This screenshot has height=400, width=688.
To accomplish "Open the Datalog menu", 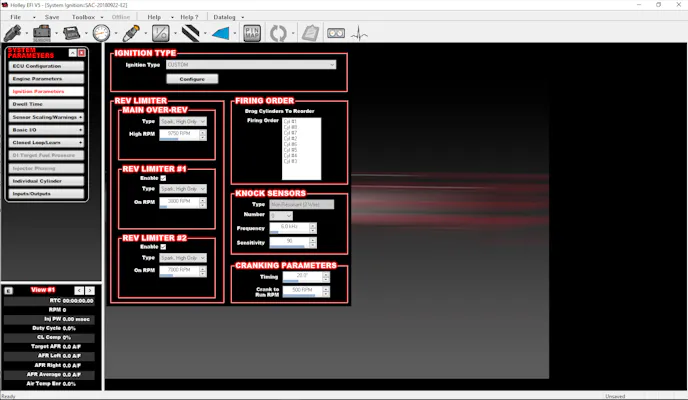I will pos(225,17).
